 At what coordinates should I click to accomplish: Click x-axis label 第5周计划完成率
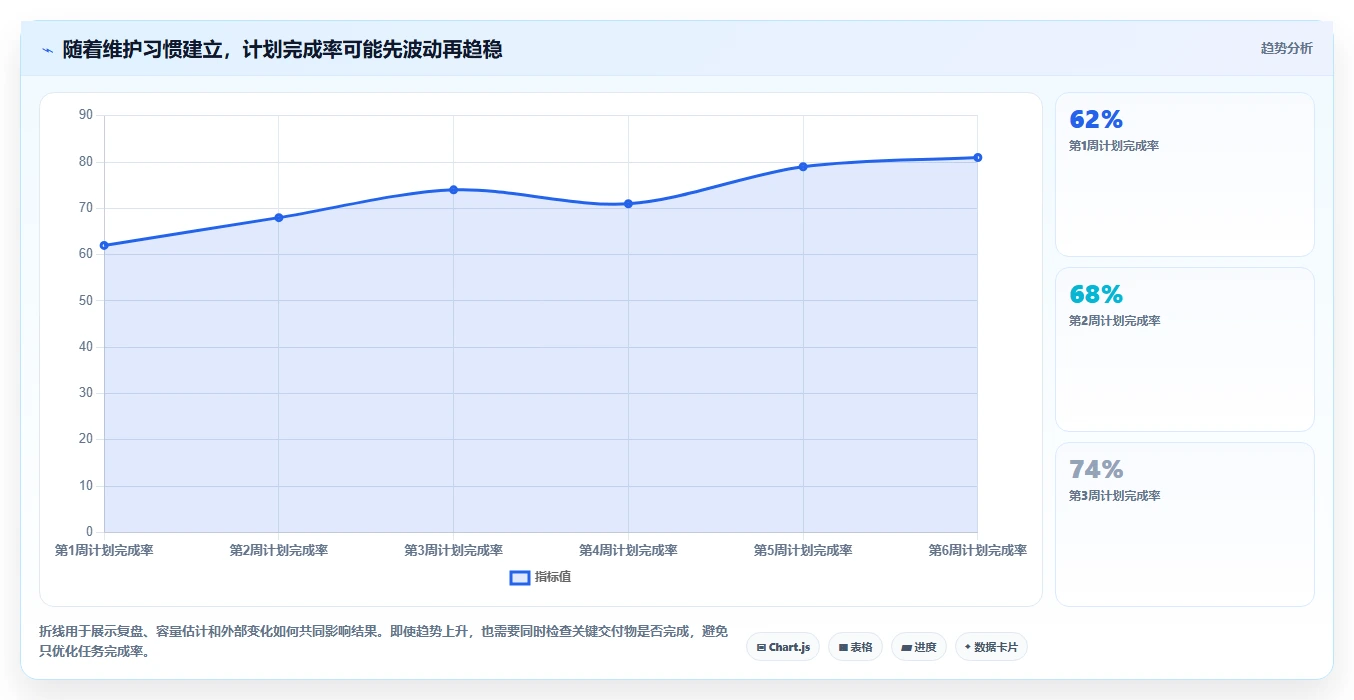[803, 551]
